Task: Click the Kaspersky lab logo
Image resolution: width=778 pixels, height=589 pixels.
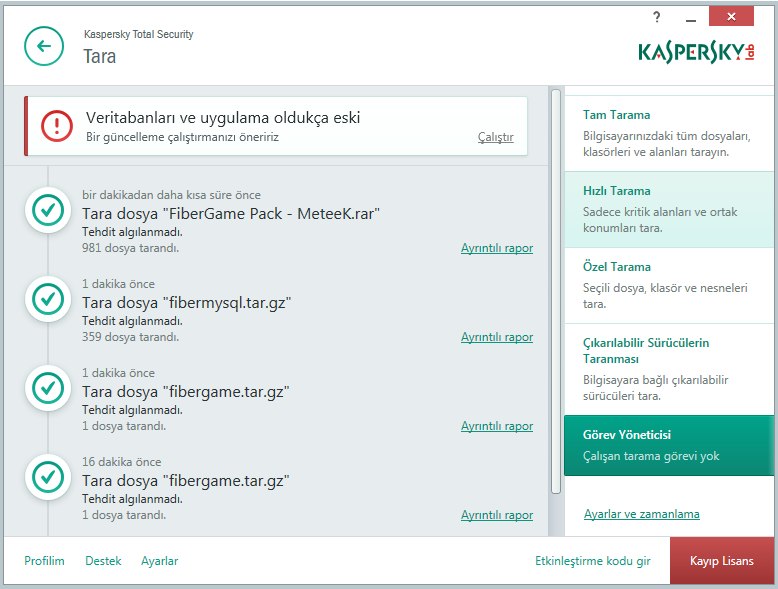Action: point(696,53)
